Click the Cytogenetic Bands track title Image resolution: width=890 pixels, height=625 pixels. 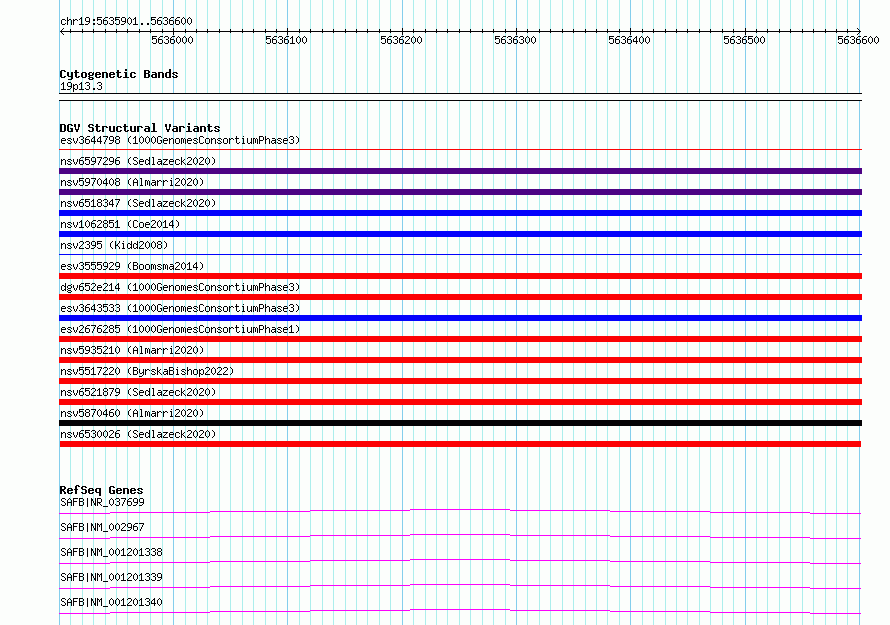pos(119,74)
